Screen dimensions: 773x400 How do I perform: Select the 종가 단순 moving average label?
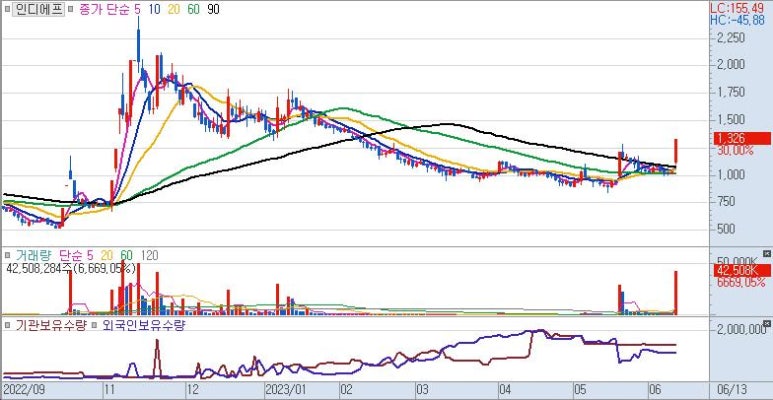[x=105, y=9]
